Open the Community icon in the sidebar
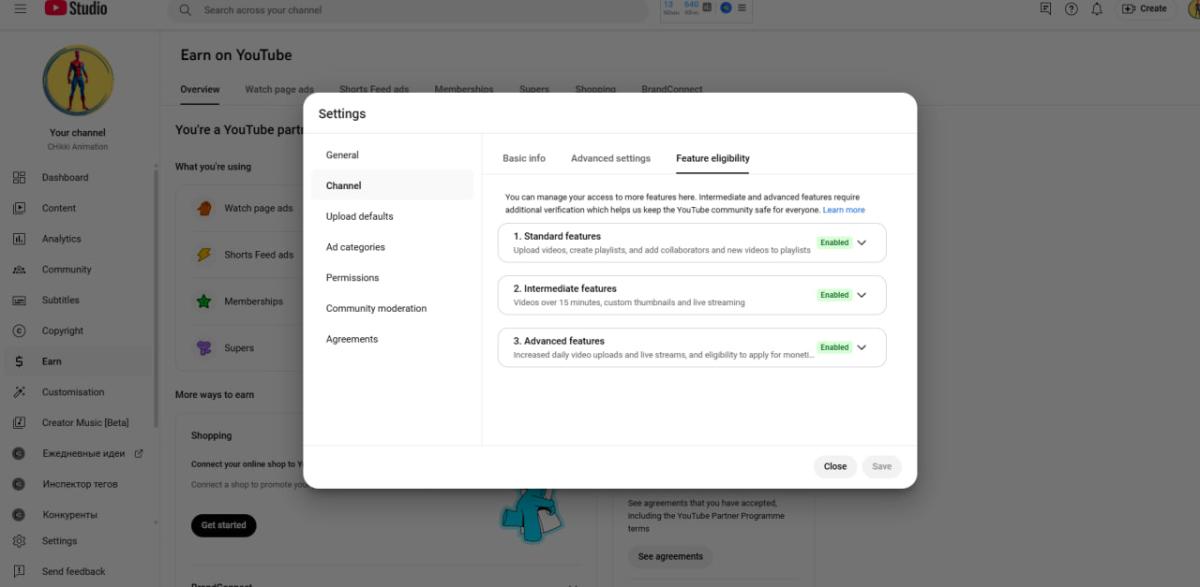The image size is (1200, 587). (x=19, y=270)
